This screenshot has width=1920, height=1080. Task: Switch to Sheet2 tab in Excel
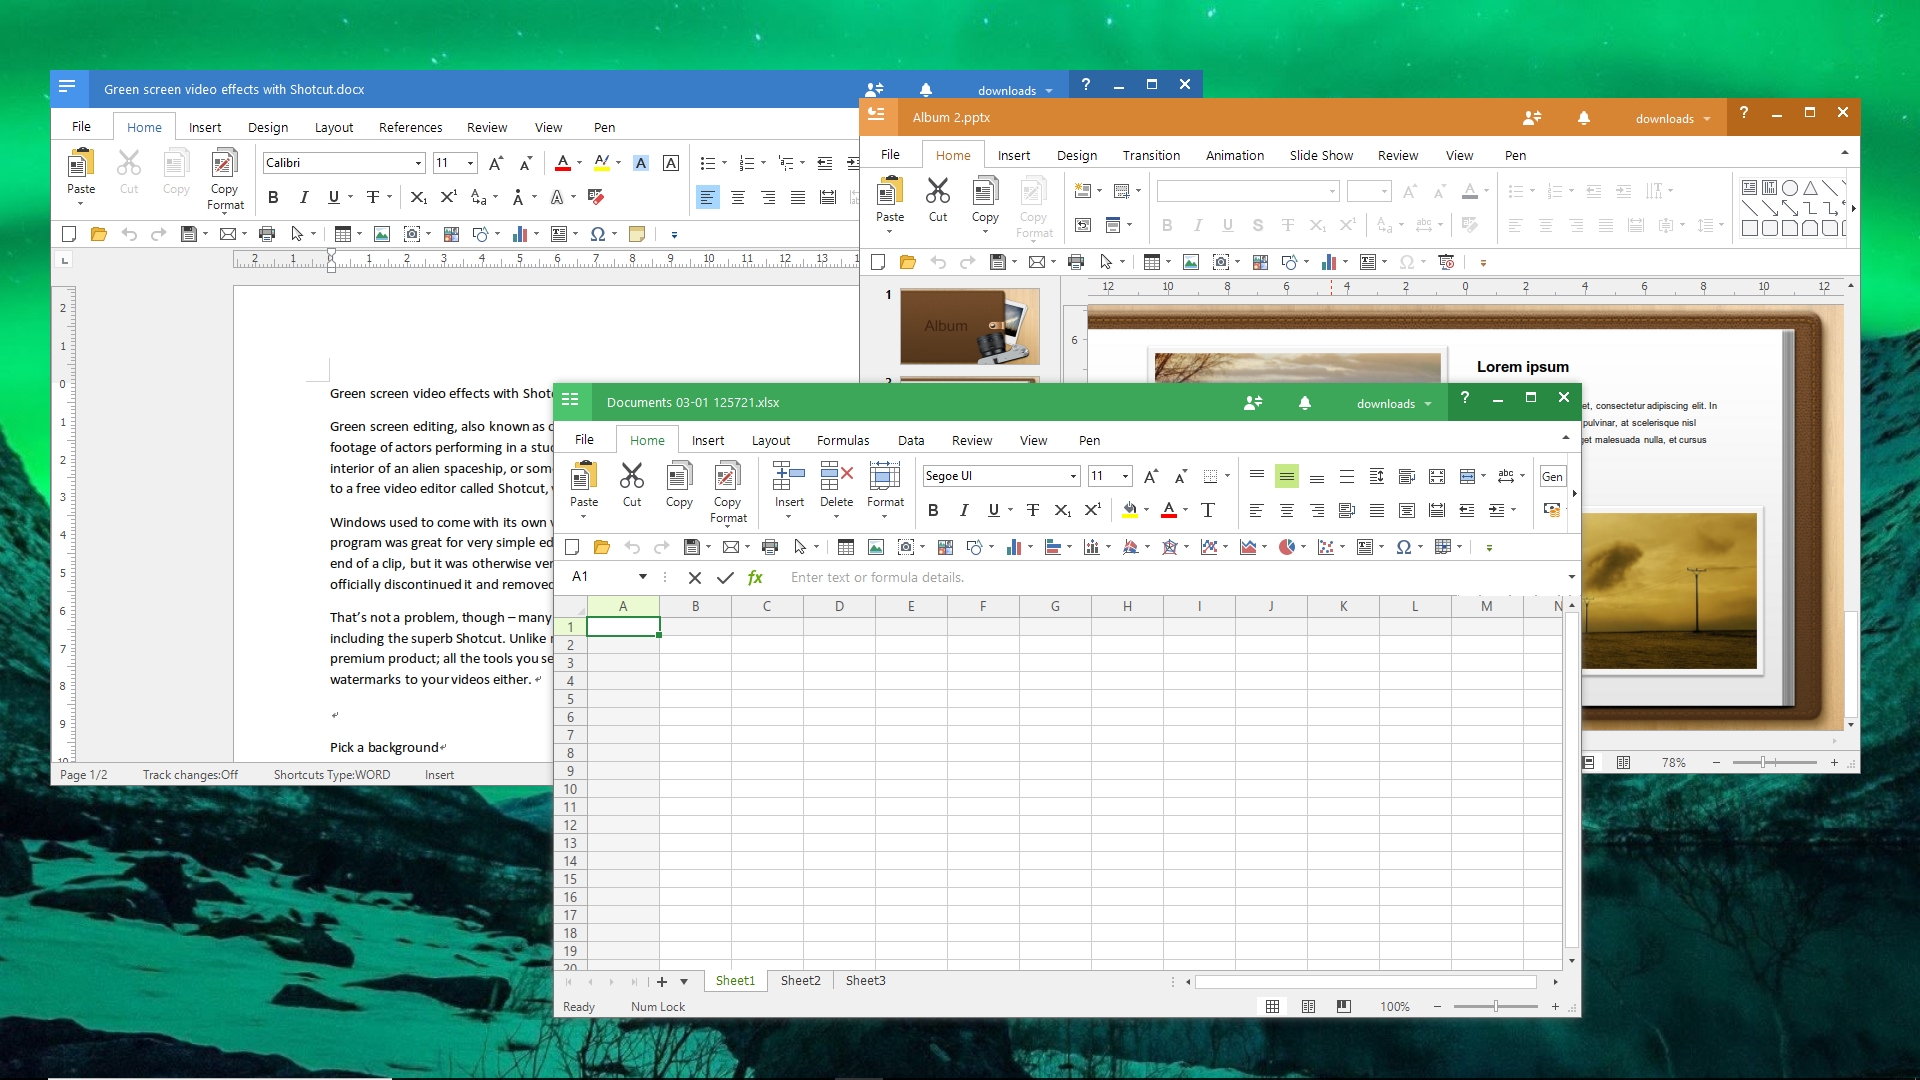click(800, 980)
